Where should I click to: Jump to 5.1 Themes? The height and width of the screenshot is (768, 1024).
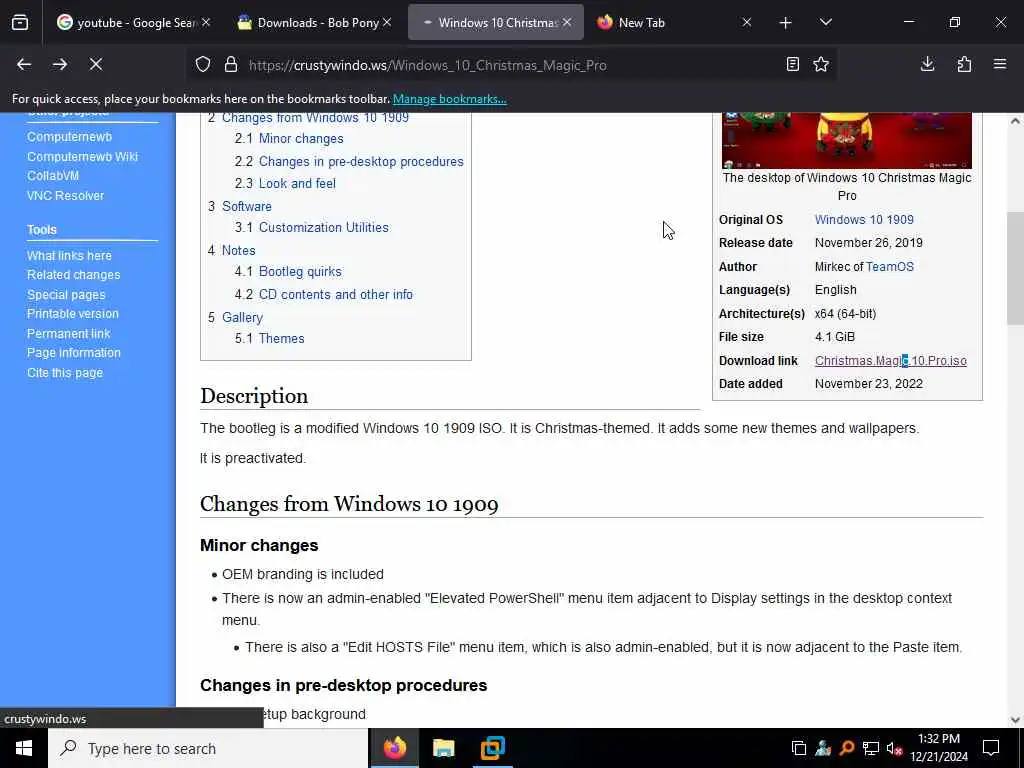tap(269, 338)
